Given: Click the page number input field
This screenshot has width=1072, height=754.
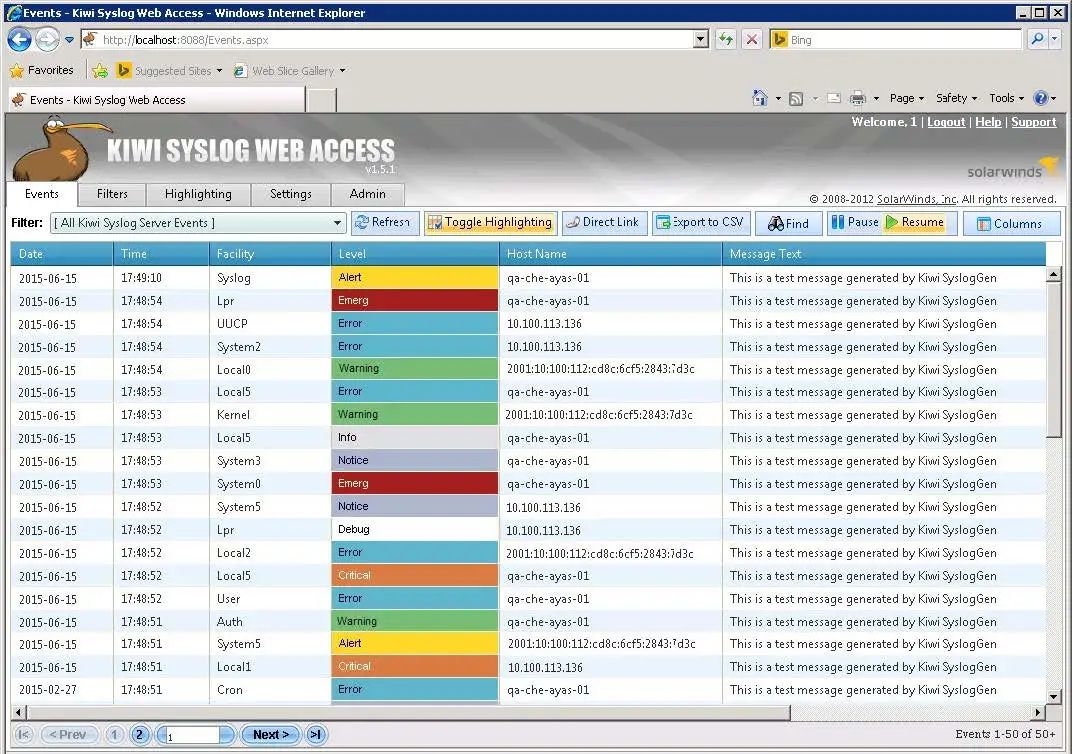Looking at the screenshot, I should [192, 735].
